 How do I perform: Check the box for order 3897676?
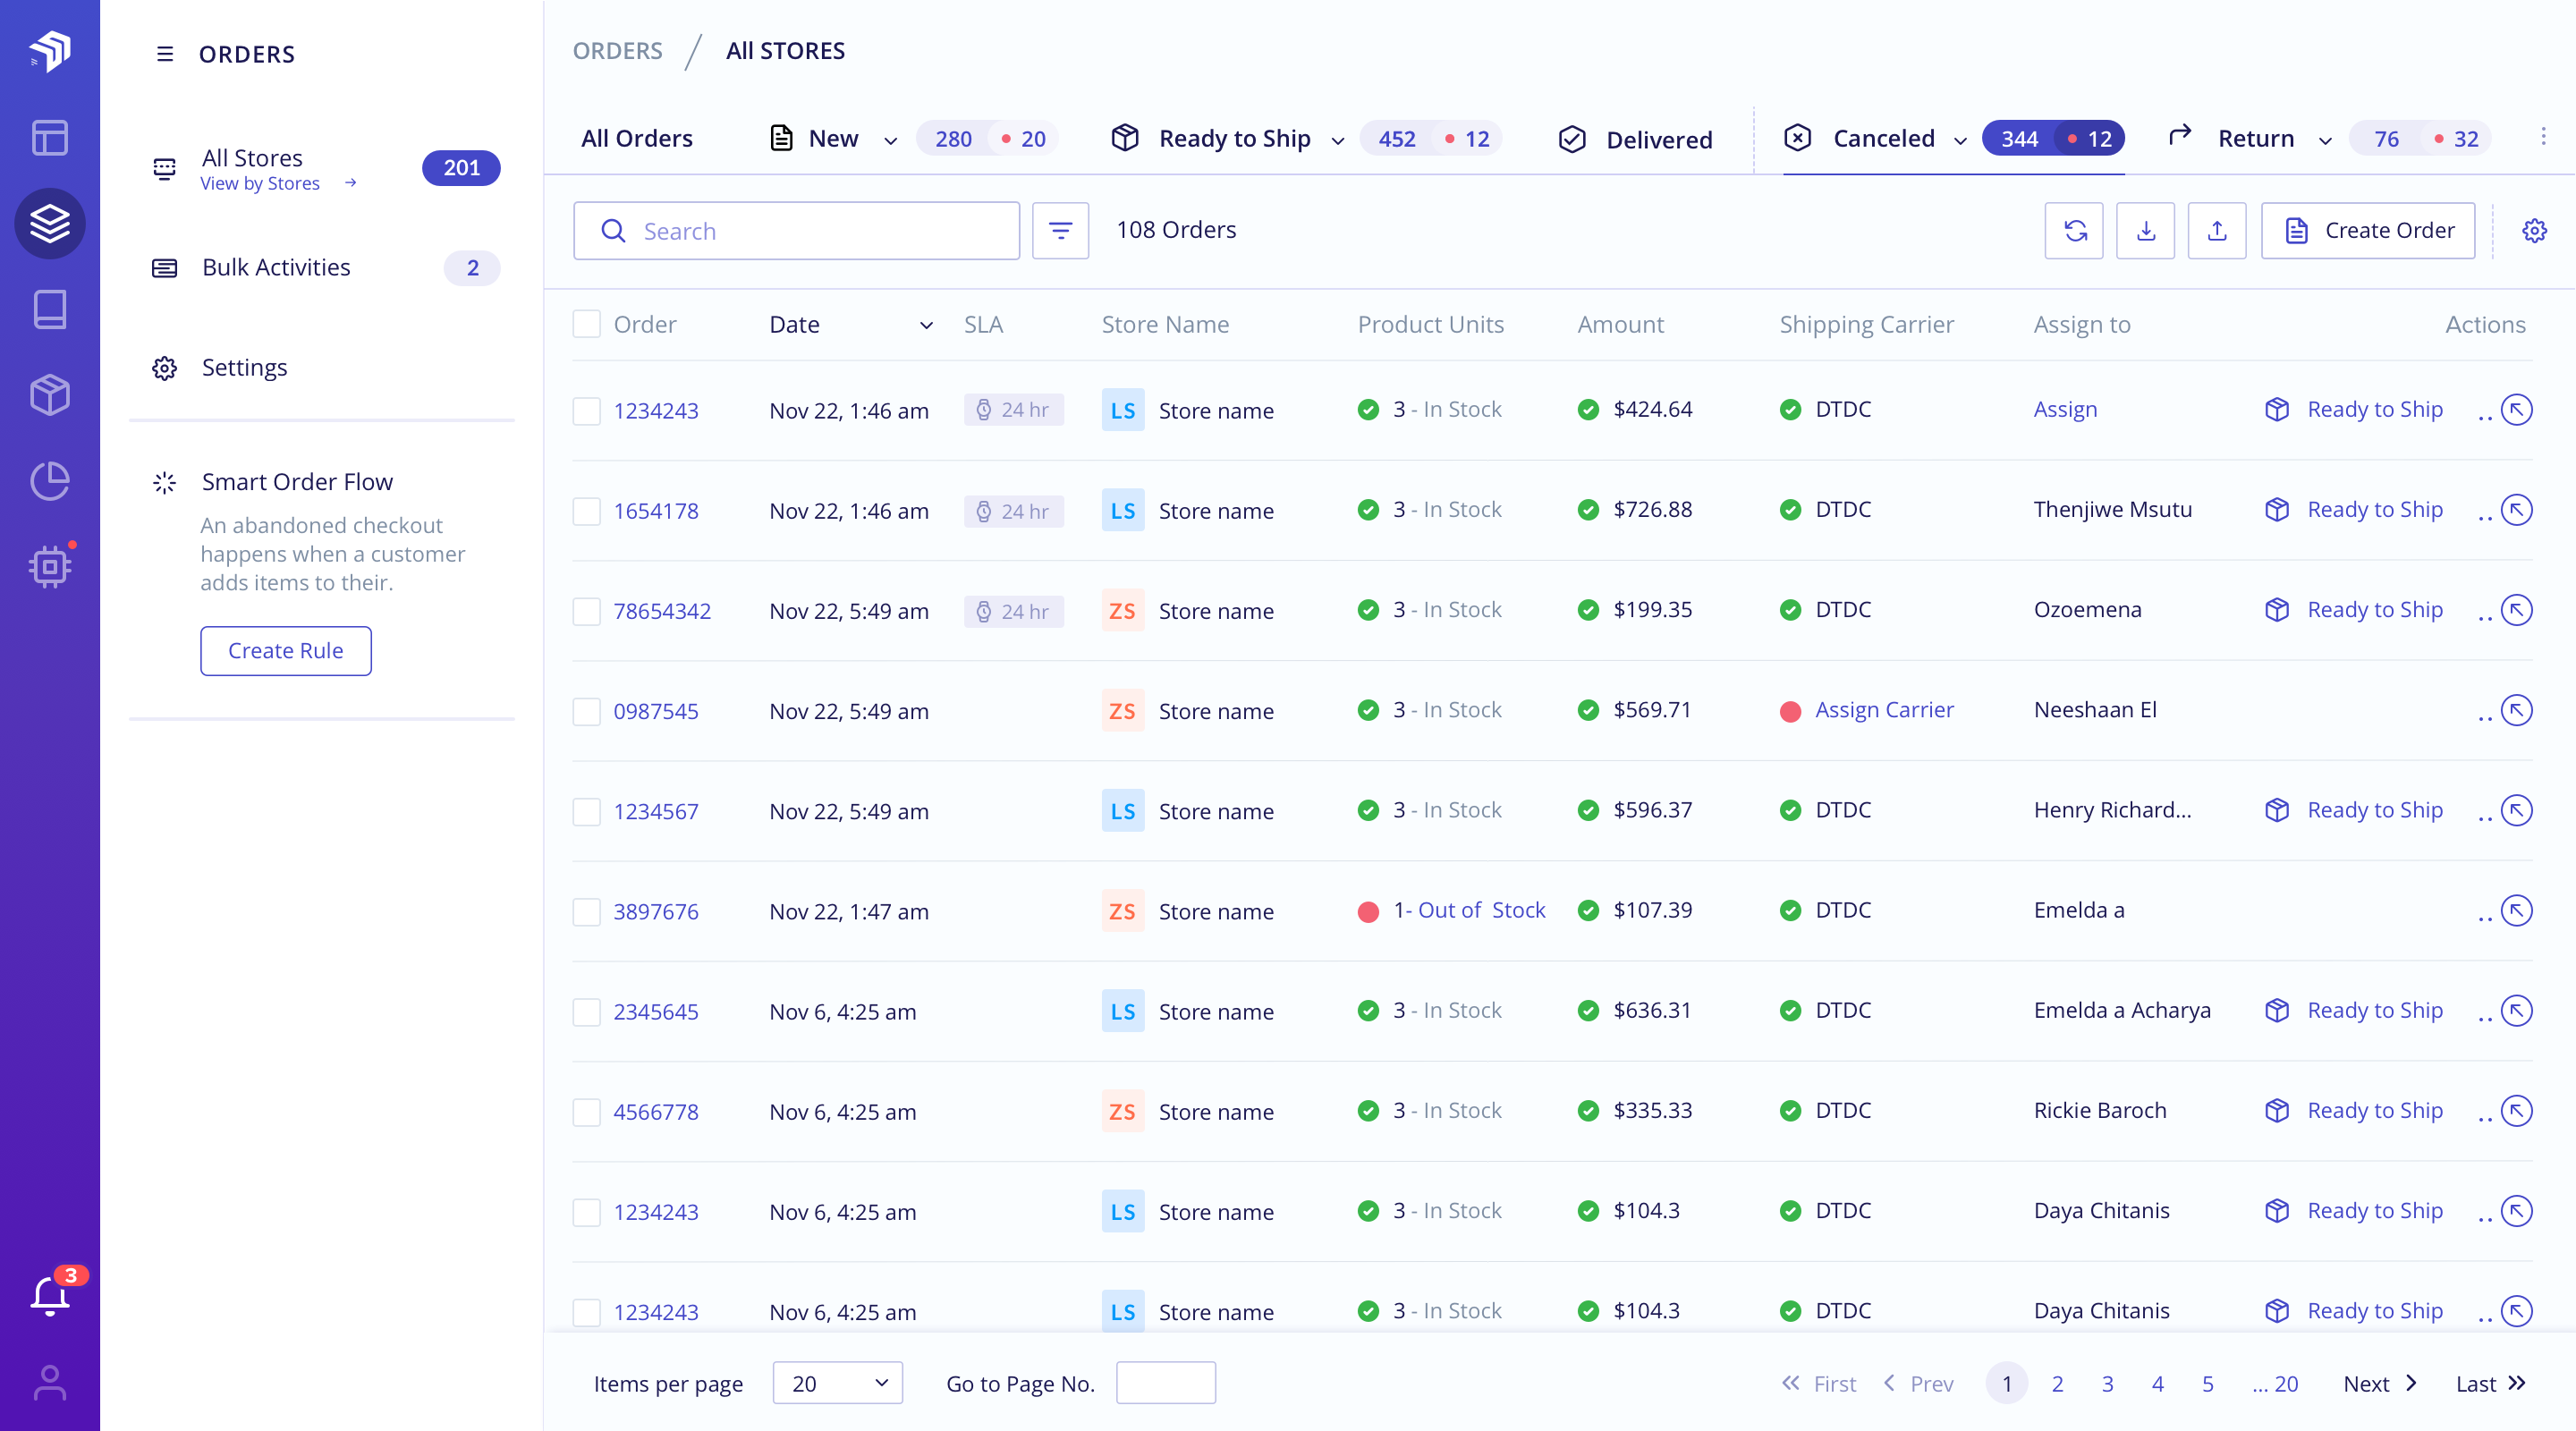pyautogui.click(x=586, y=912)
